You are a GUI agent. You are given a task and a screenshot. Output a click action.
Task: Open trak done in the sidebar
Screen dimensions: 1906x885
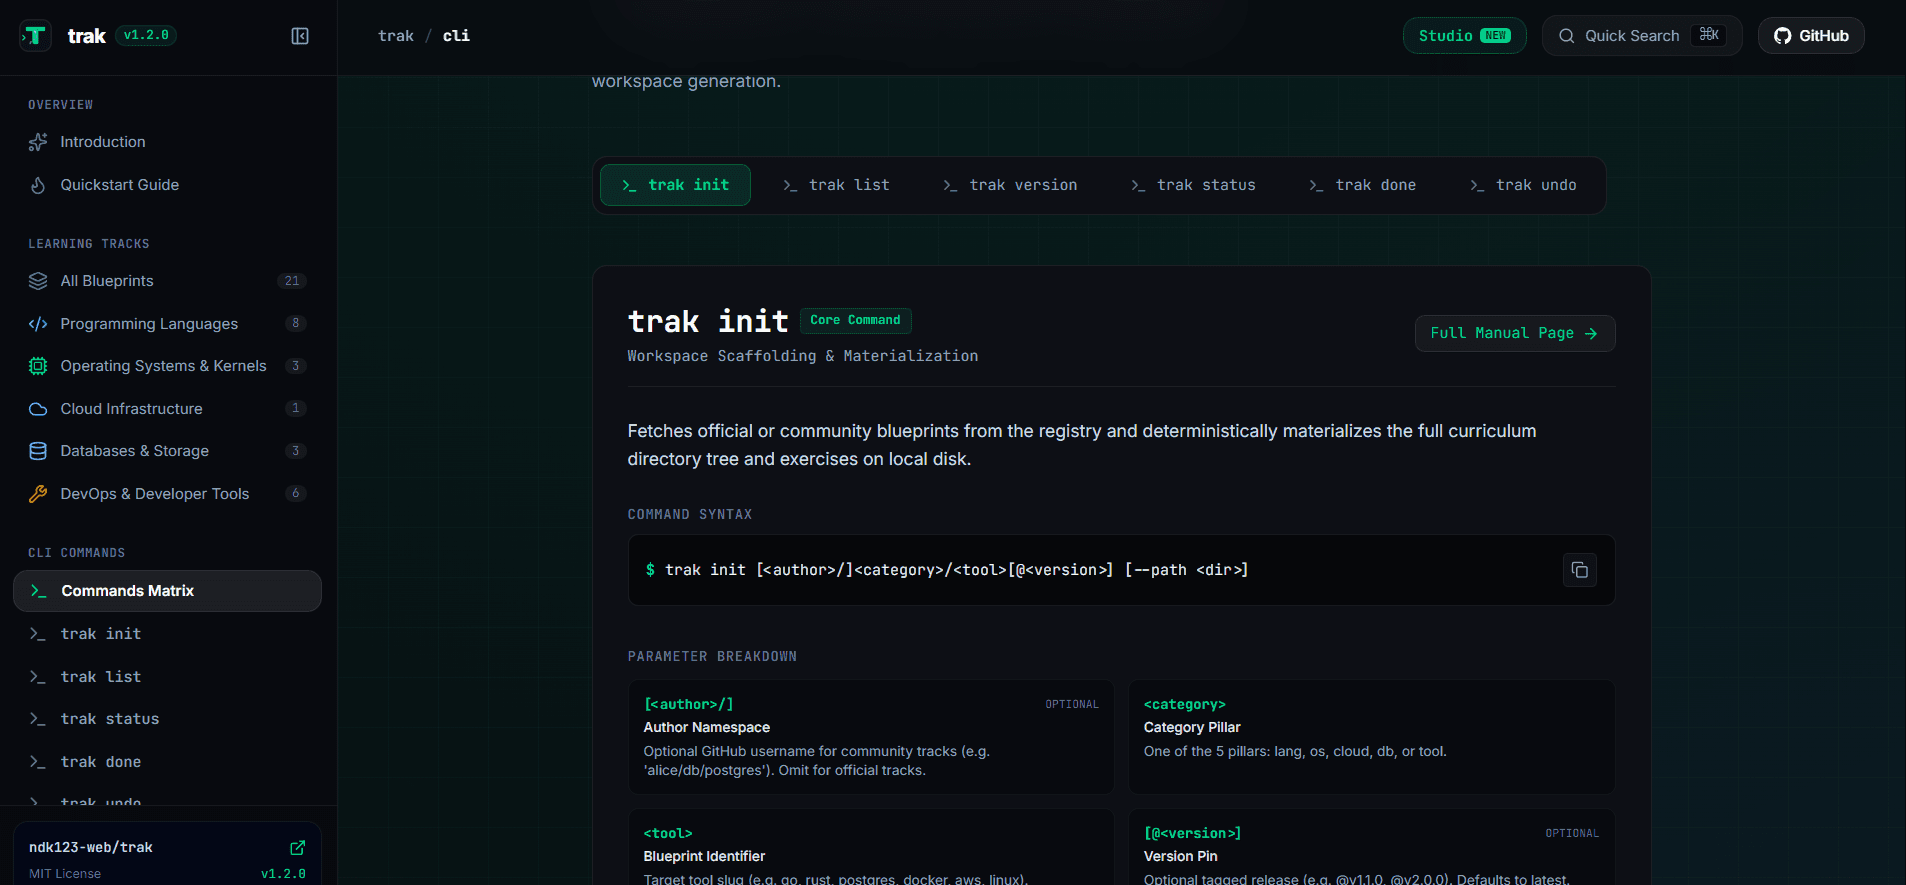pyautogui.click(x=167, y=762)
